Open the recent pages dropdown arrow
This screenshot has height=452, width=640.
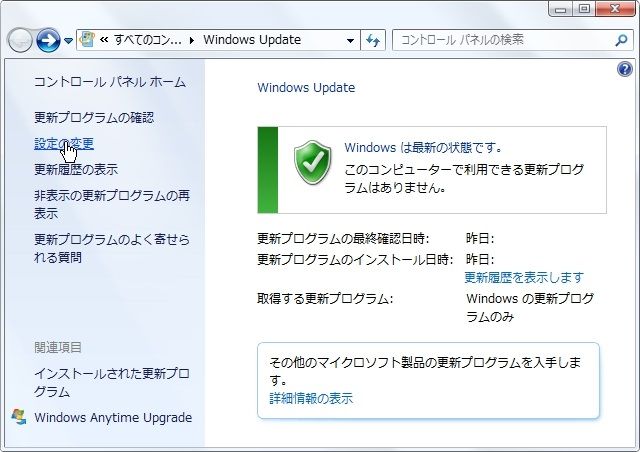pos(69,40)
